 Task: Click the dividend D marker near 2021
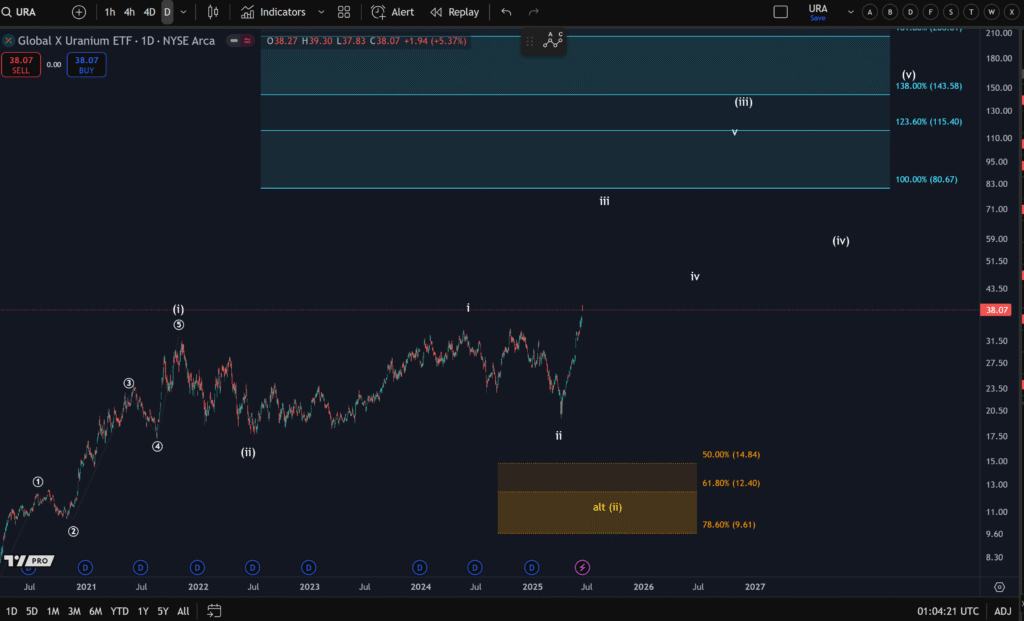coord(85,567)
